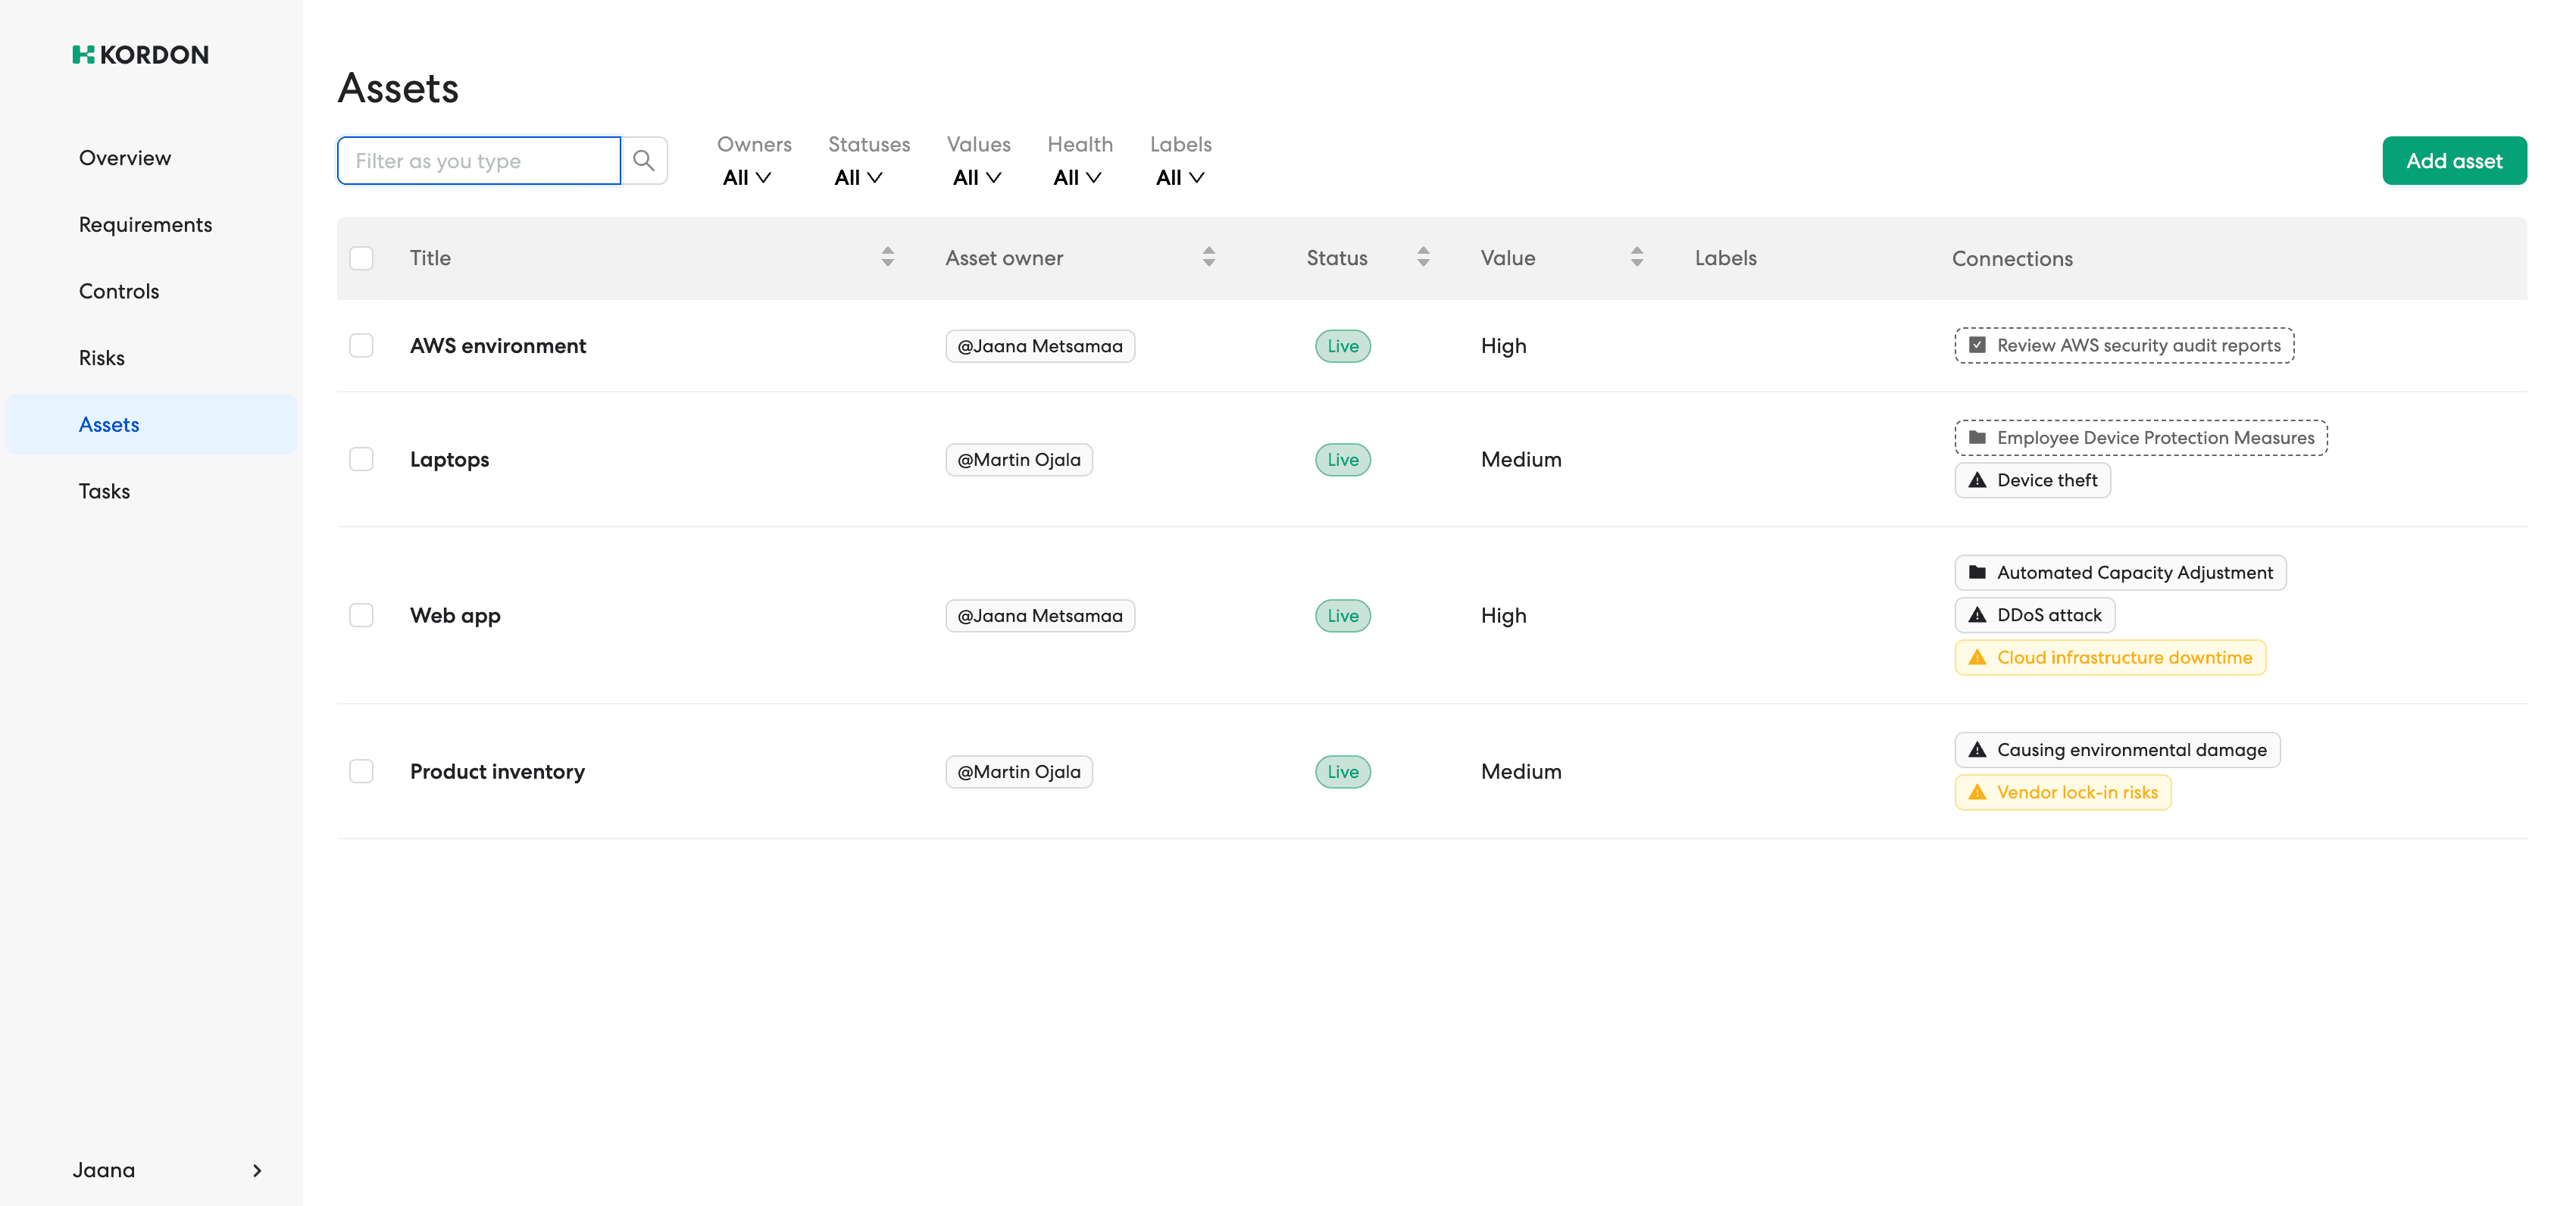The width and height of the screenshot is (2576, 1206).
Task: Sort by Status column arrows
Action: (x=1422, y=257)
